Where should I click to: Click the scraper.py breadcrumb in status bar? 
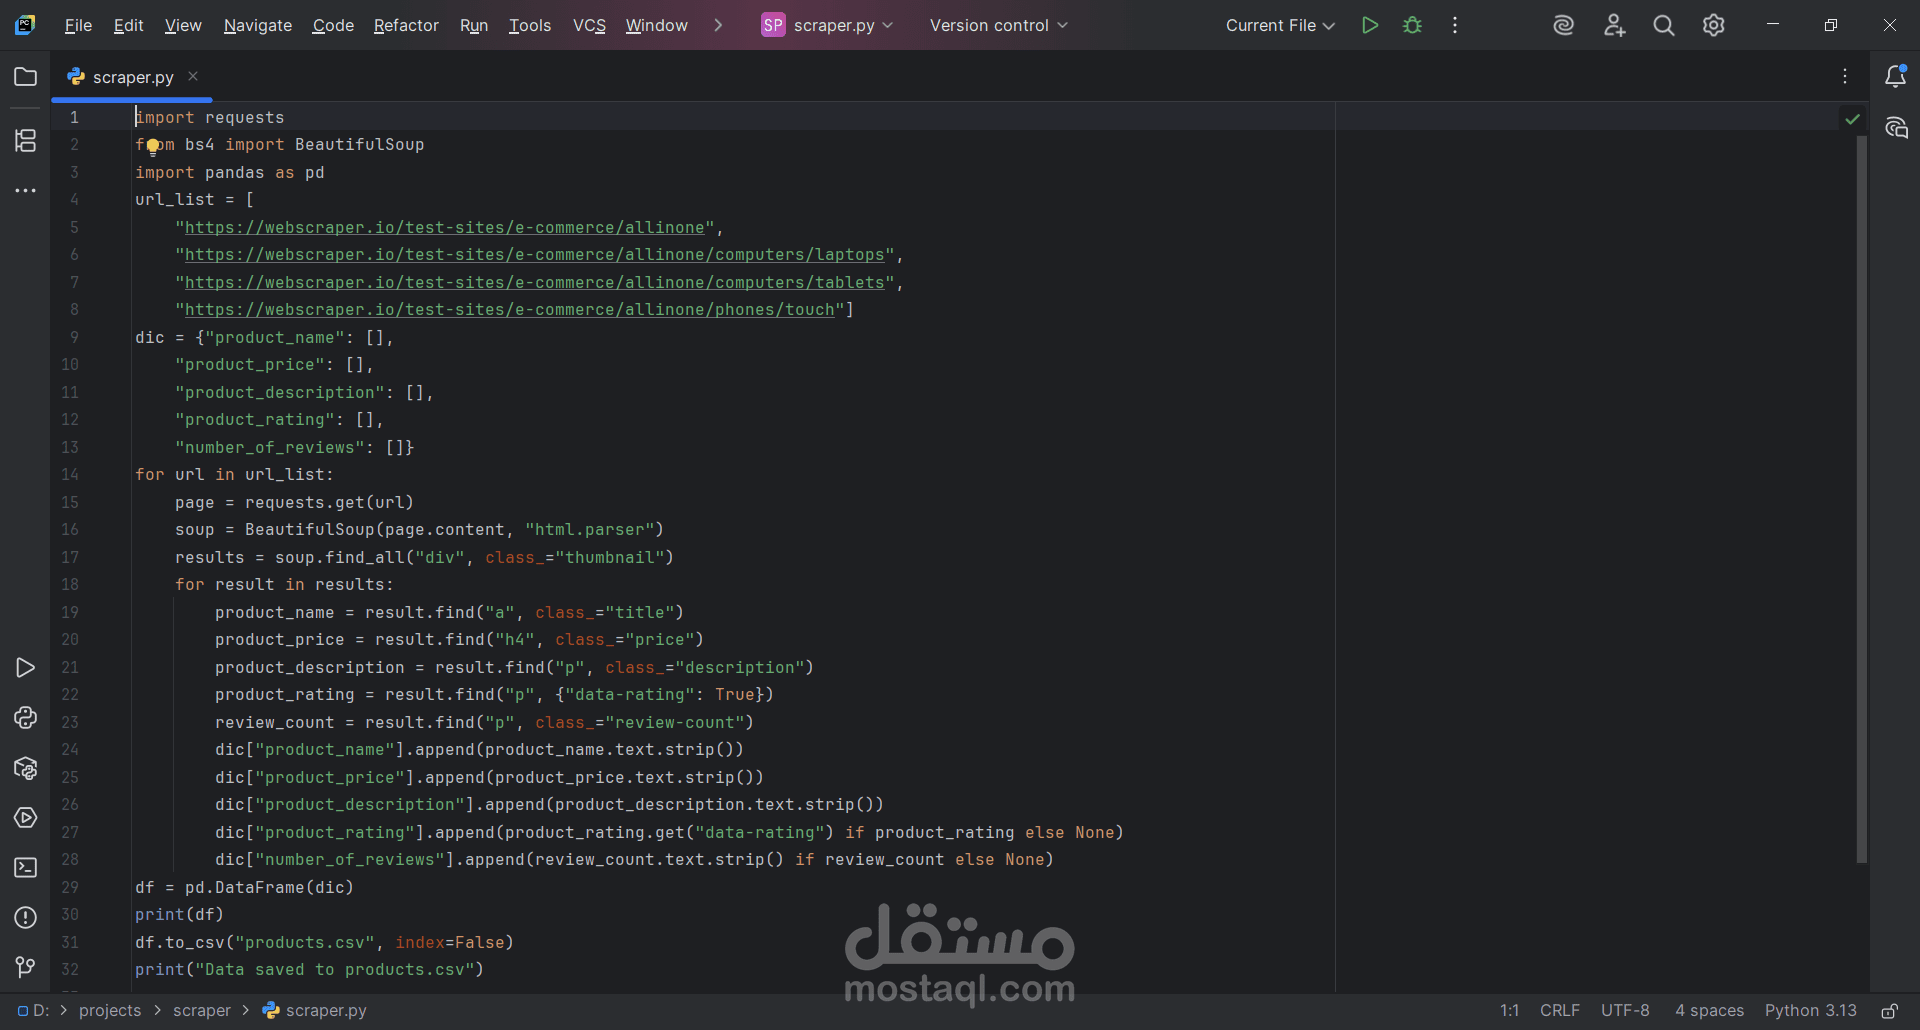tap(315, 1011)
